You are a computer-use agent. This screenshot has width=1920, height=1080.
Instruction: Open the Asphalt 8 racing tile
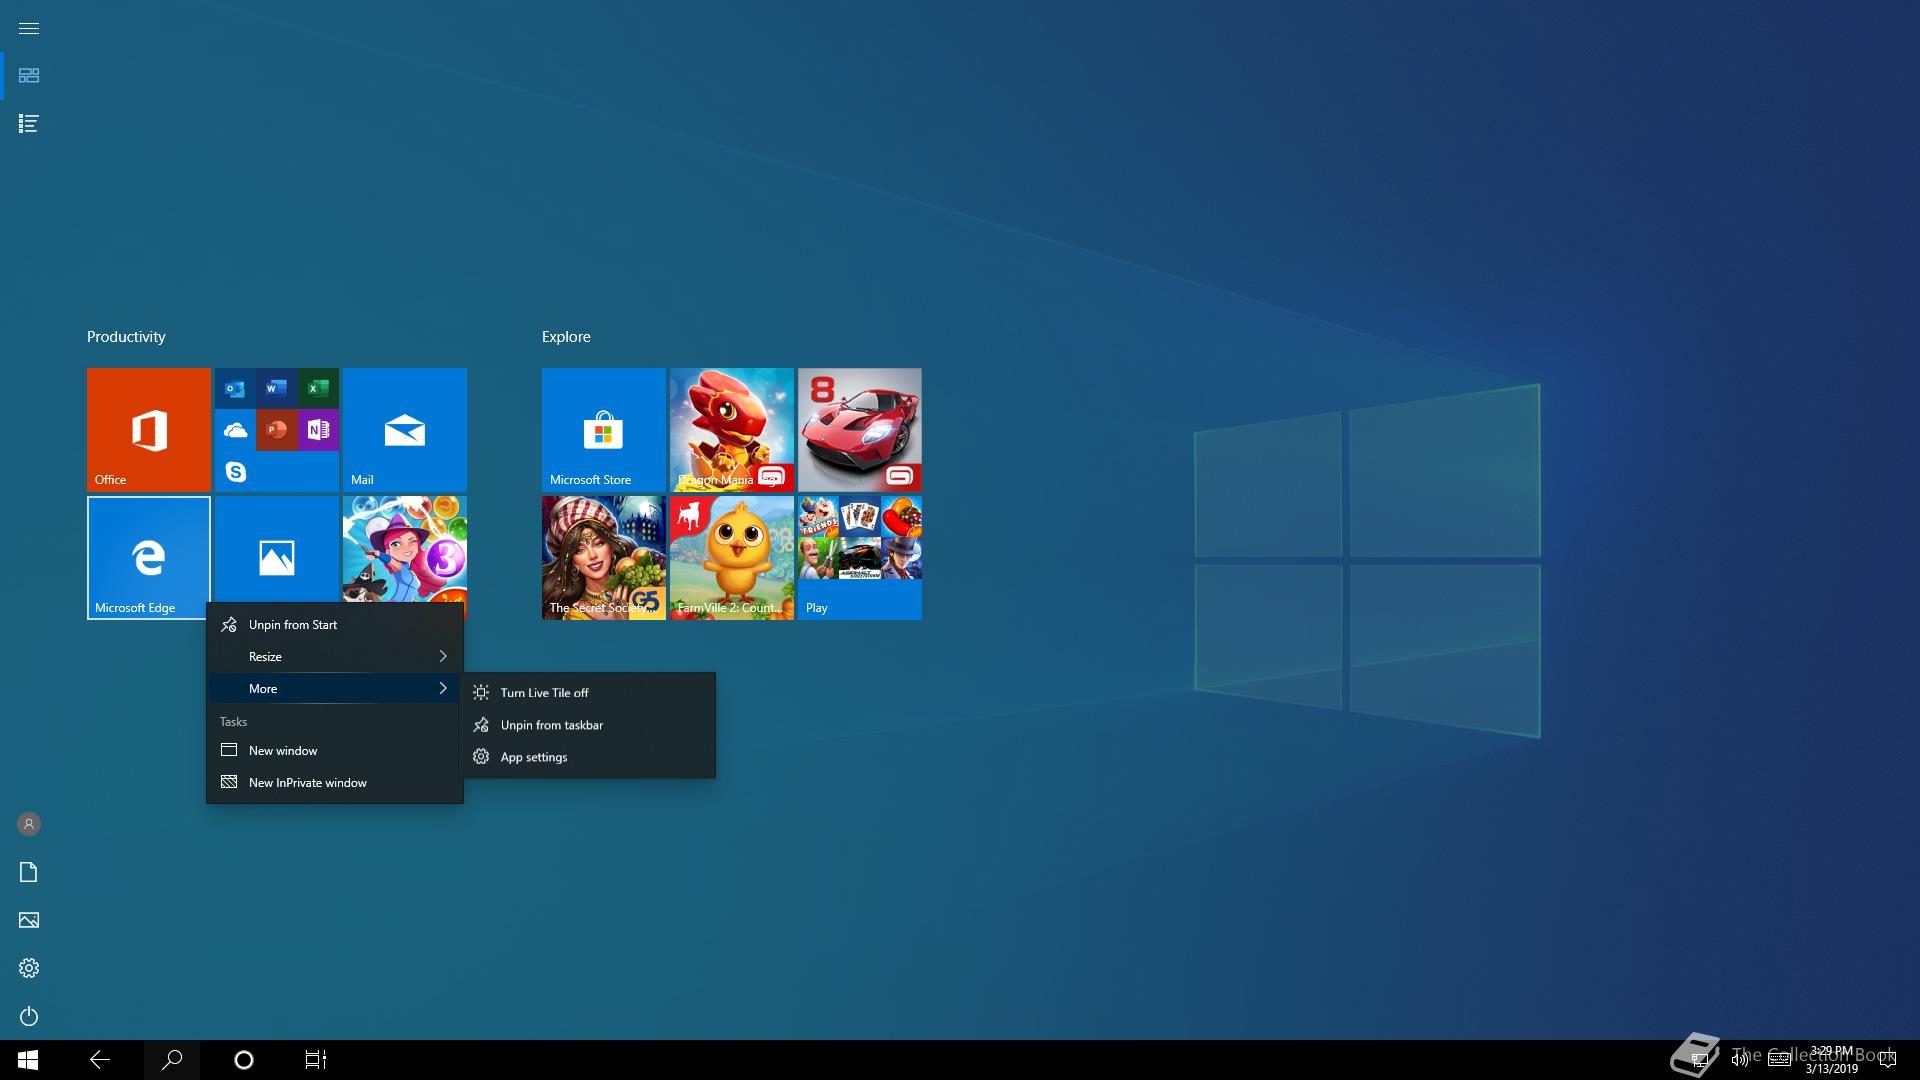[x=860, y=430]
